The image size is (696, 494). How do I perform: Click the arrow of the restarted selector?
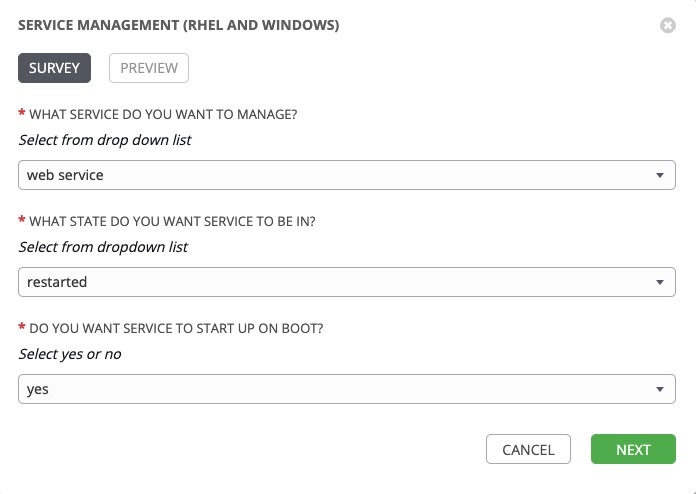coord(659,282)
